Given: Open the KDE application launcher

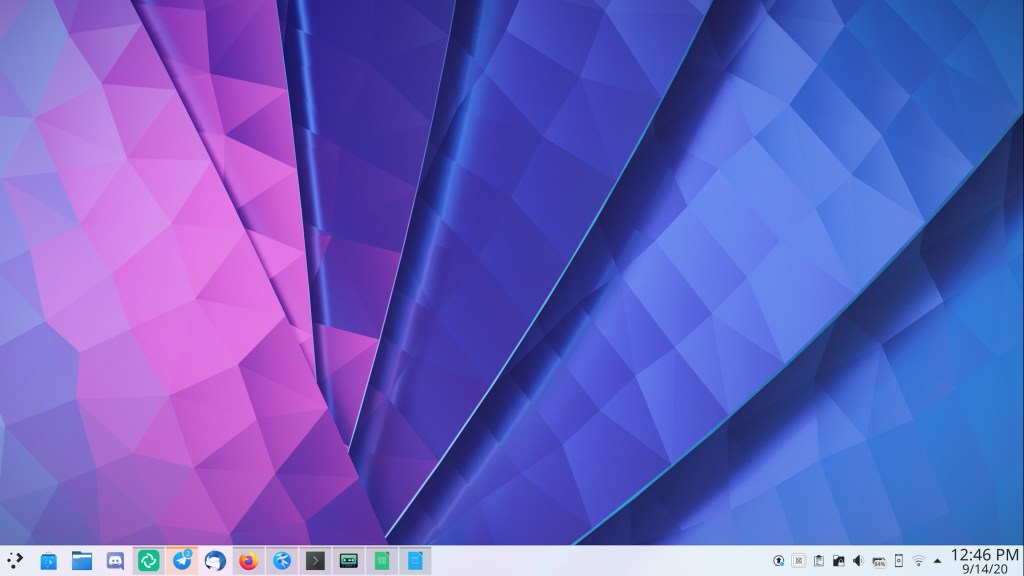Looking at the screenshot, I should (14, 561).
